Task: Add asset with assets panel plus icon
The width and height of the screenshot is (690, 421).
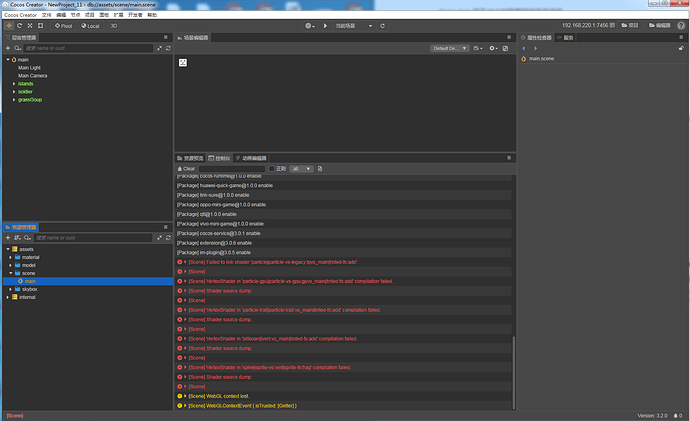Action: point(8,238)
